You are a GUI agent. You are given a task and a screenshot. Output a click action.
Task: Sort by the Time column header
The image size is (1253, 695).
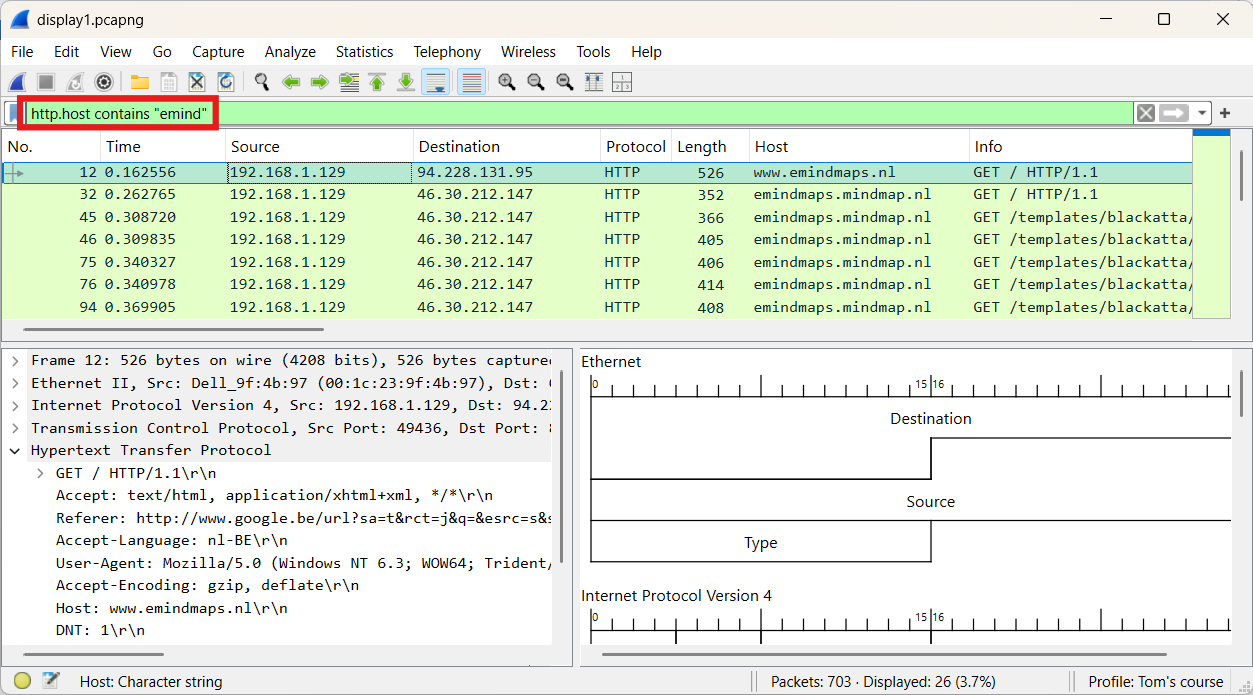(x=162, y=147)
